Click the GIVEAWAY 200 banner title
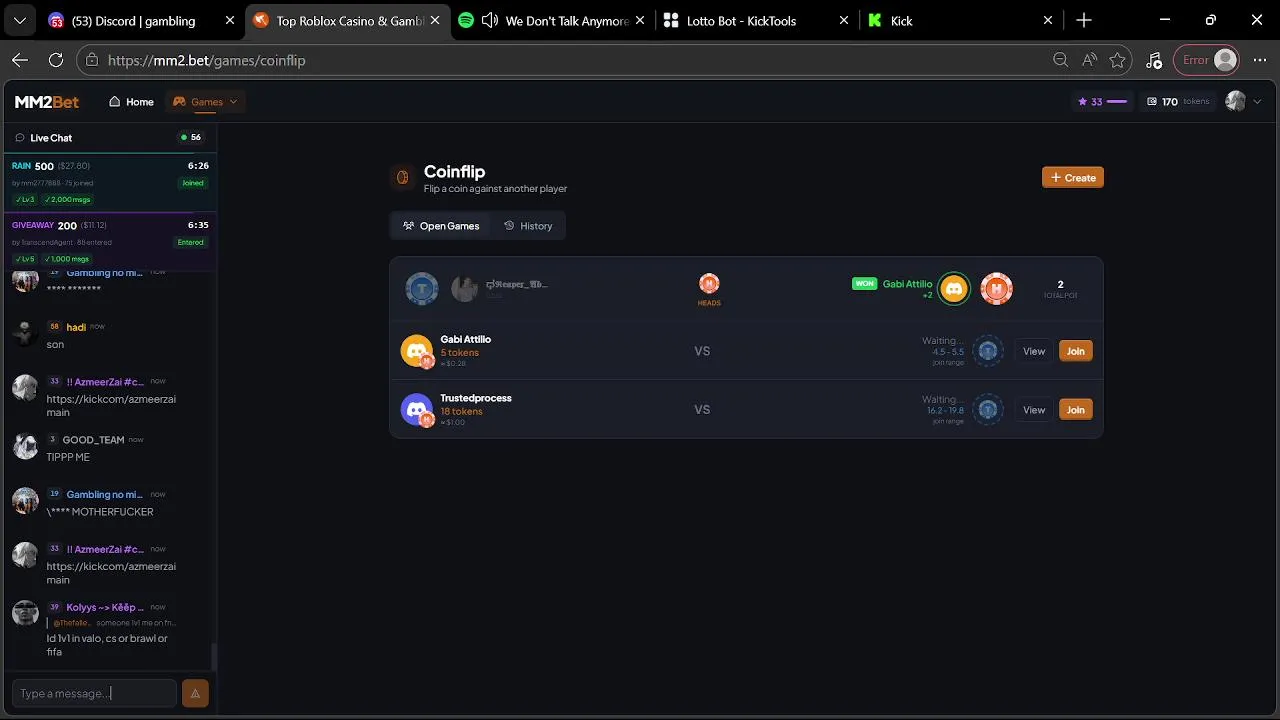Image resolution: width=1280 pixels, height=720 pixels. click(x=45, y=225)
